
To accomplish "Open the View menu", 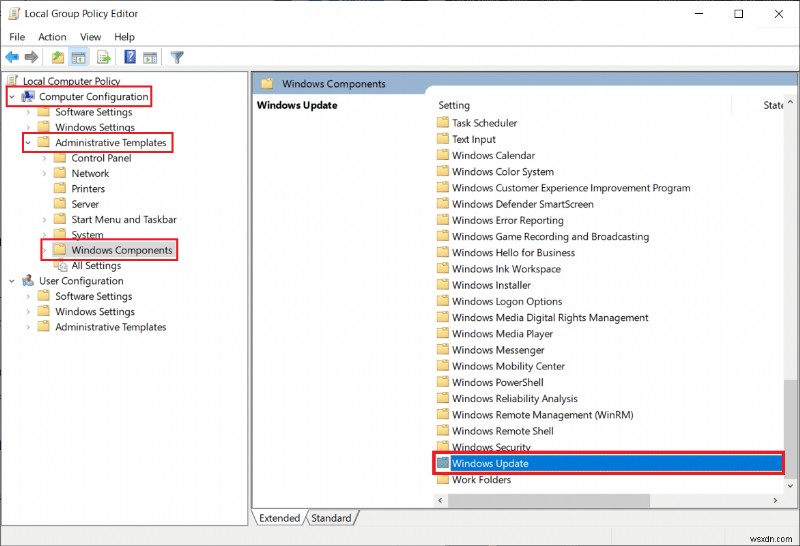I will pos(90,37).
